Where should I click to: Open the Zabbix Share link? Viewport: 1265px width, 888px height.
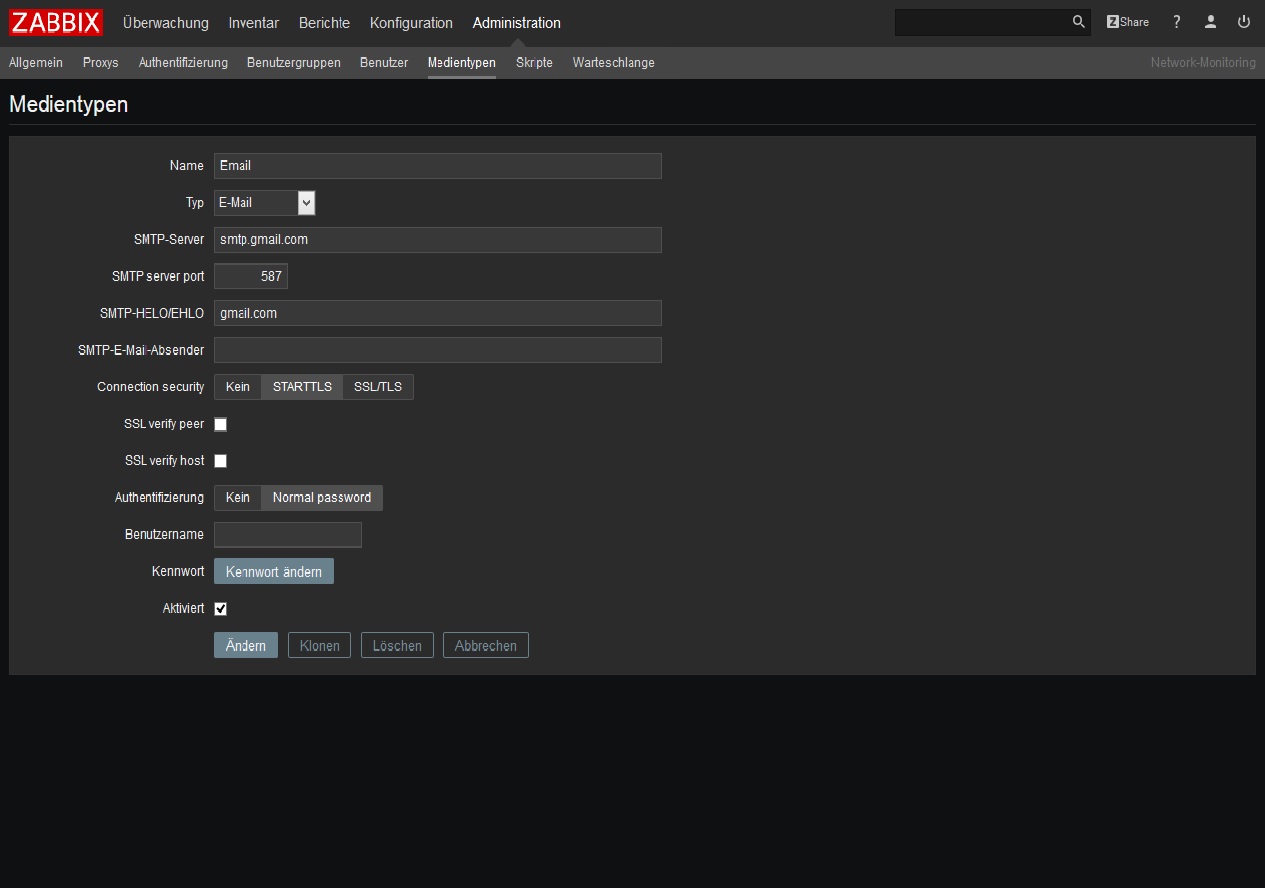1127,22
